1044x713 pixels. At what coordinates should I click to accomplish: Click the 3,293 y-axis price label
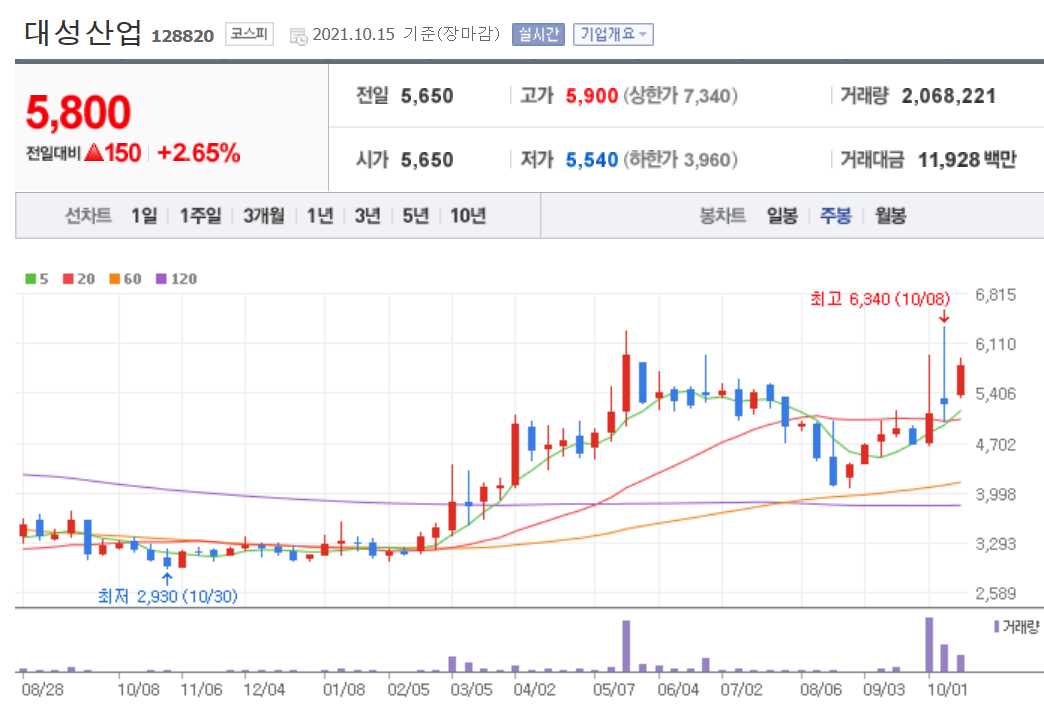point(995,544)
